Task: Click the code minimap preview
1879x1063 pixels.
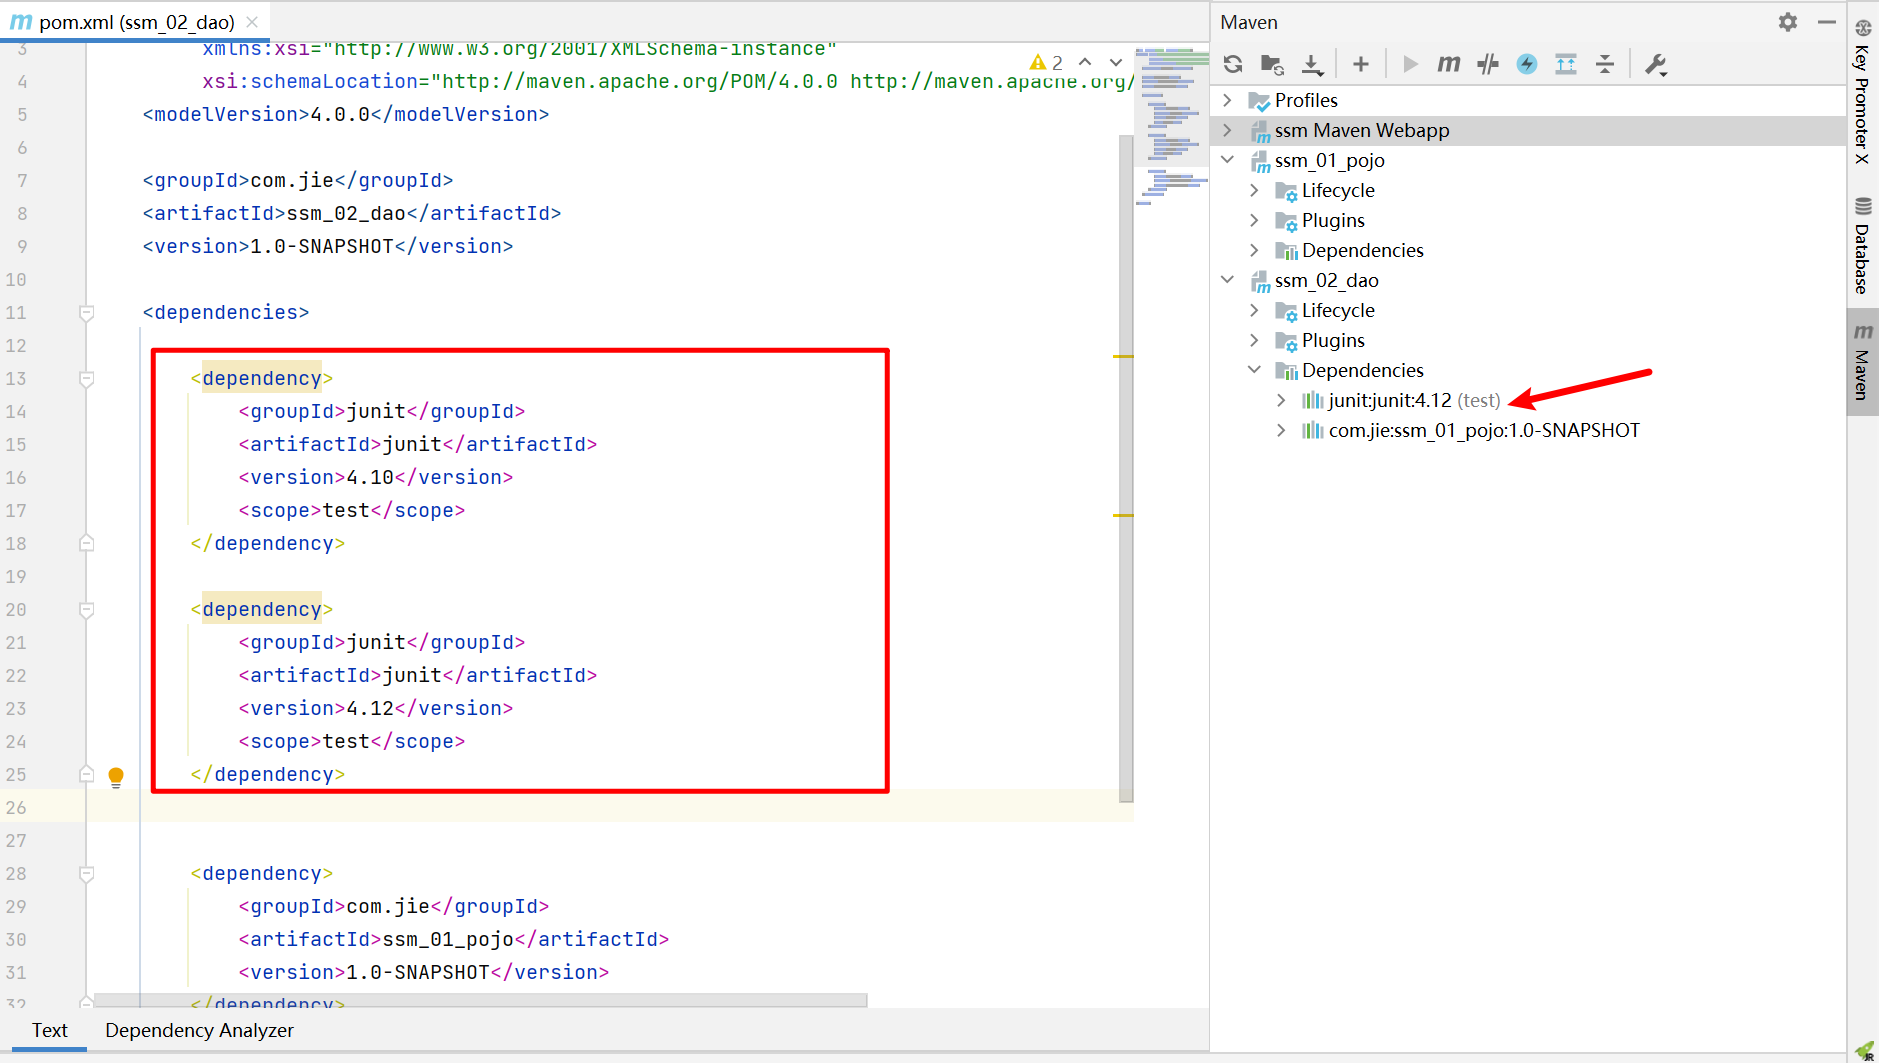Action: [x=1172, y=126]
